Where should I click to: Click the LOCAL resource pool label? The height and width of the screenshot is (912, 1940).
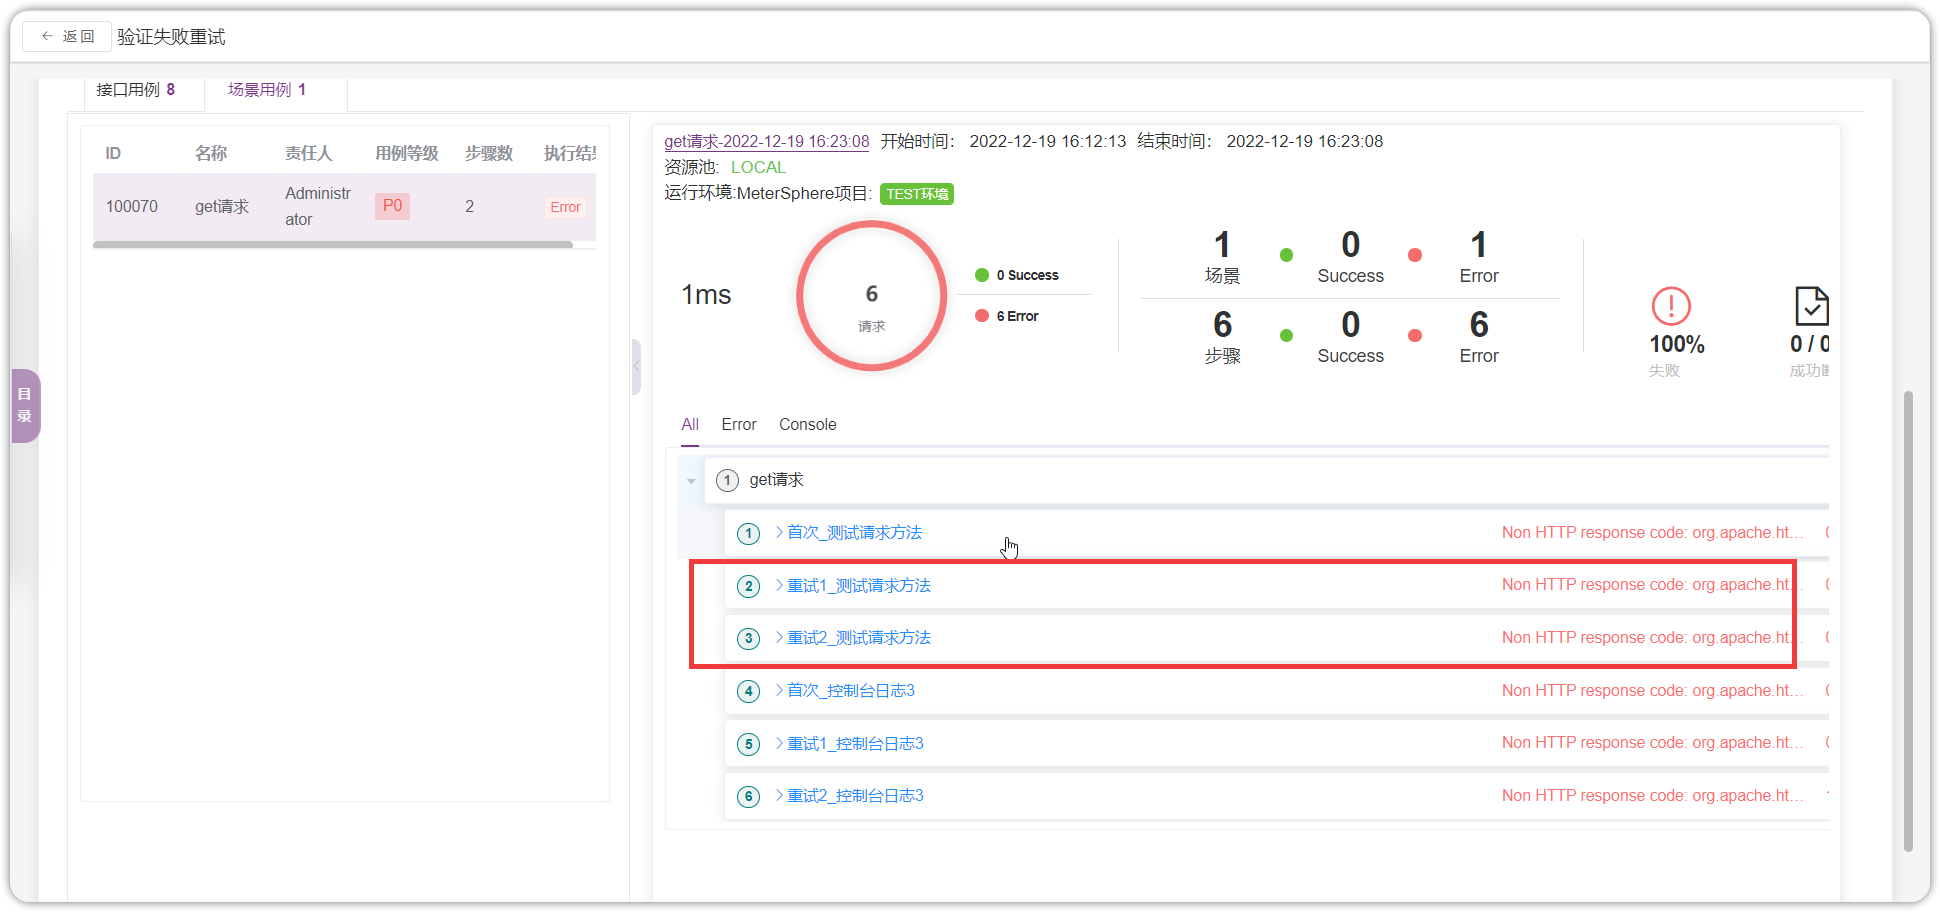tap(758, 168)
